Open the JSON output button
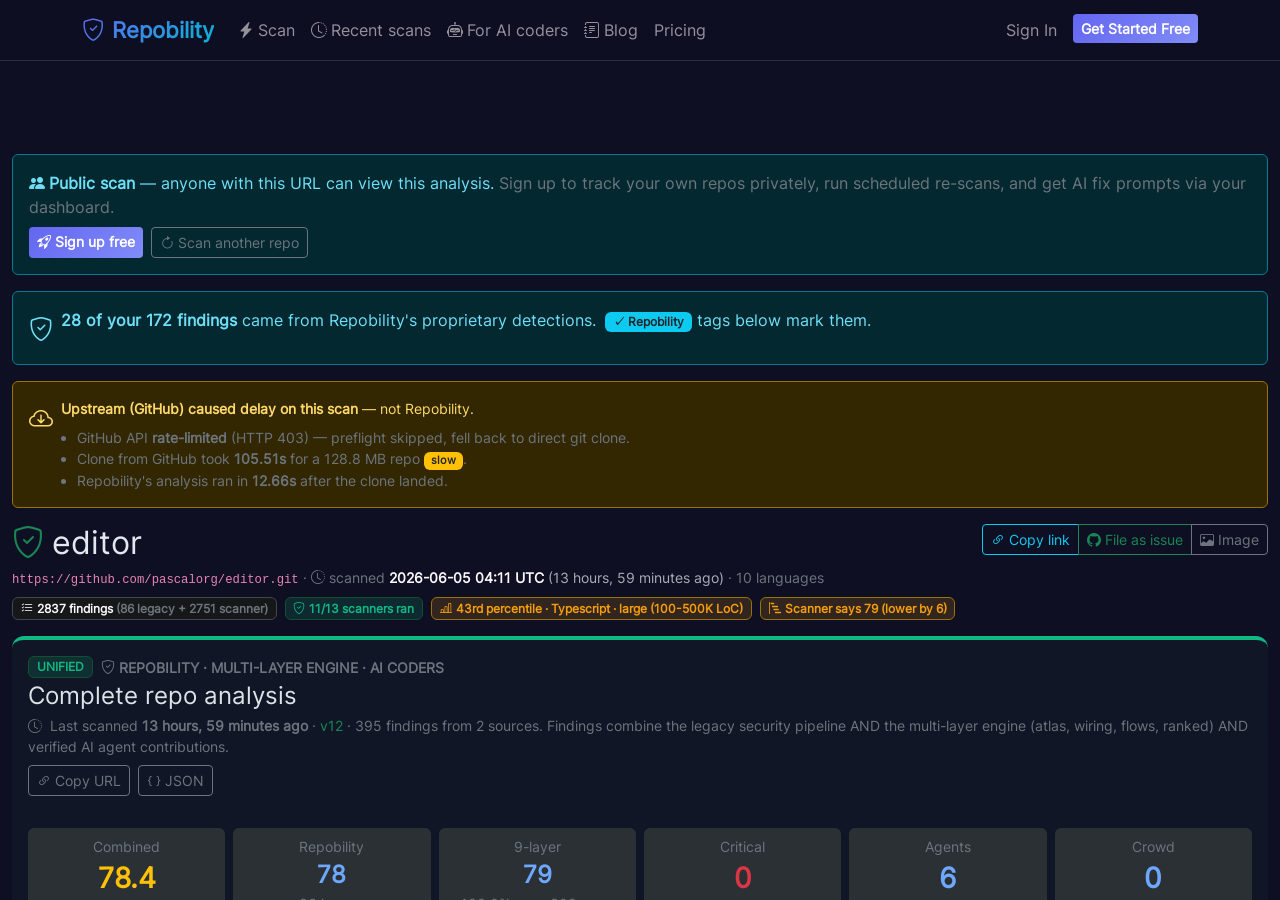1280x900 pixels. 175,781
